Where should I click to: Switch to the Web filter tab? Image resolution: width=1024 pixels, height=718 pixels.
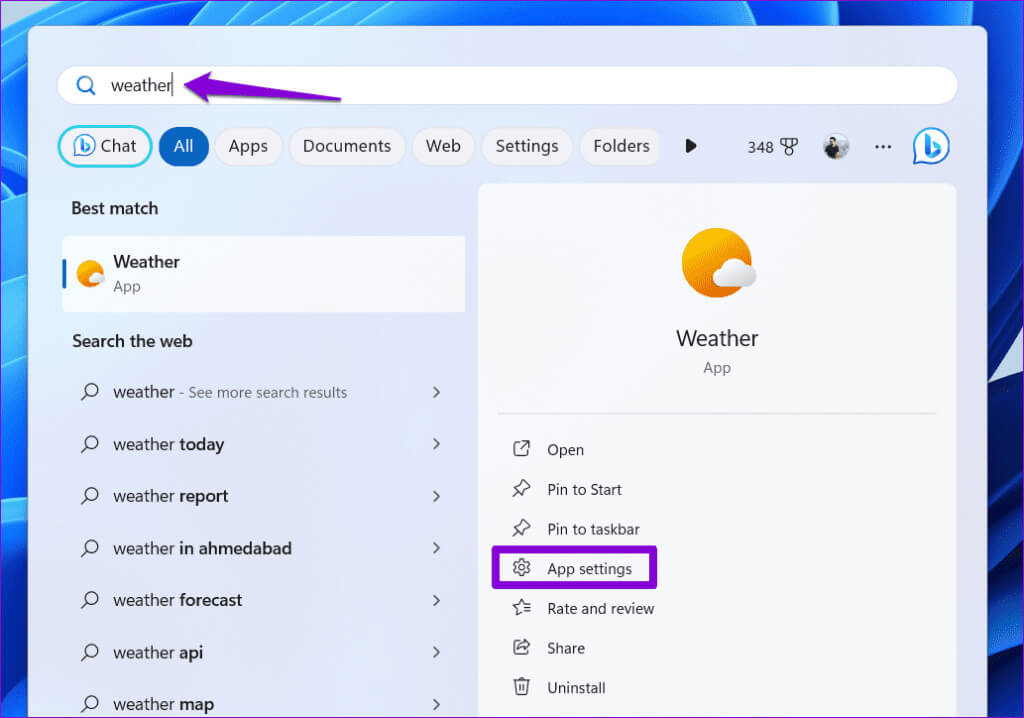[443, 146]
